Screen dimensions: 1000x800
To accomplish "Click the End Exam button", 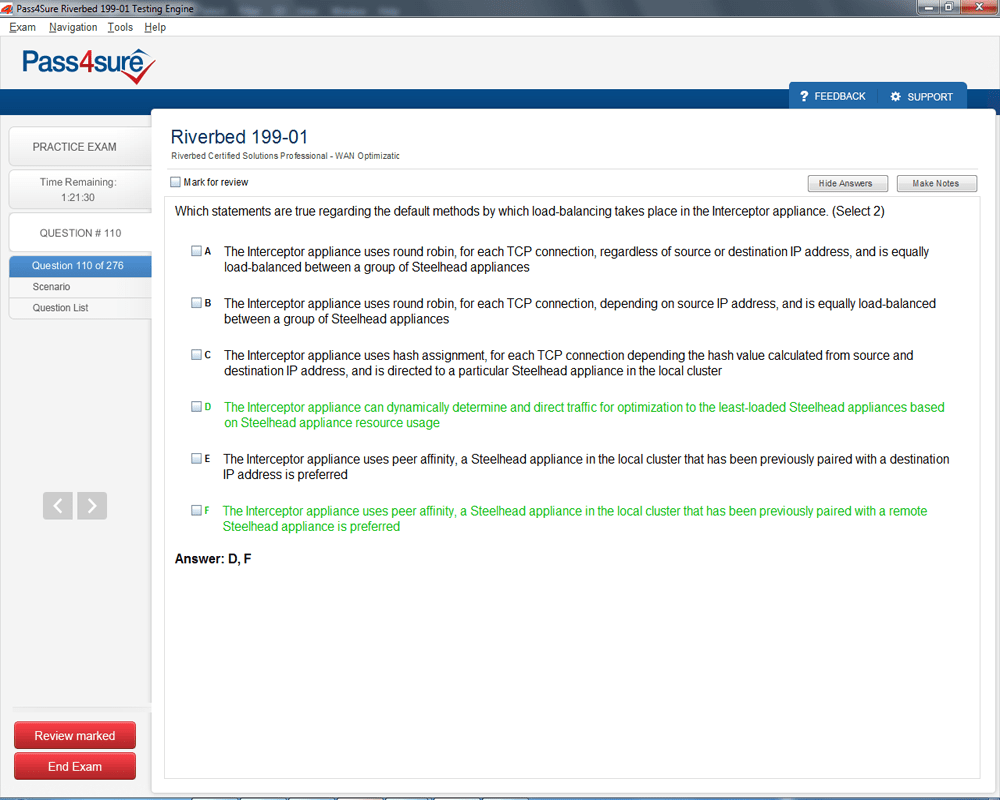I will (75, 766).
